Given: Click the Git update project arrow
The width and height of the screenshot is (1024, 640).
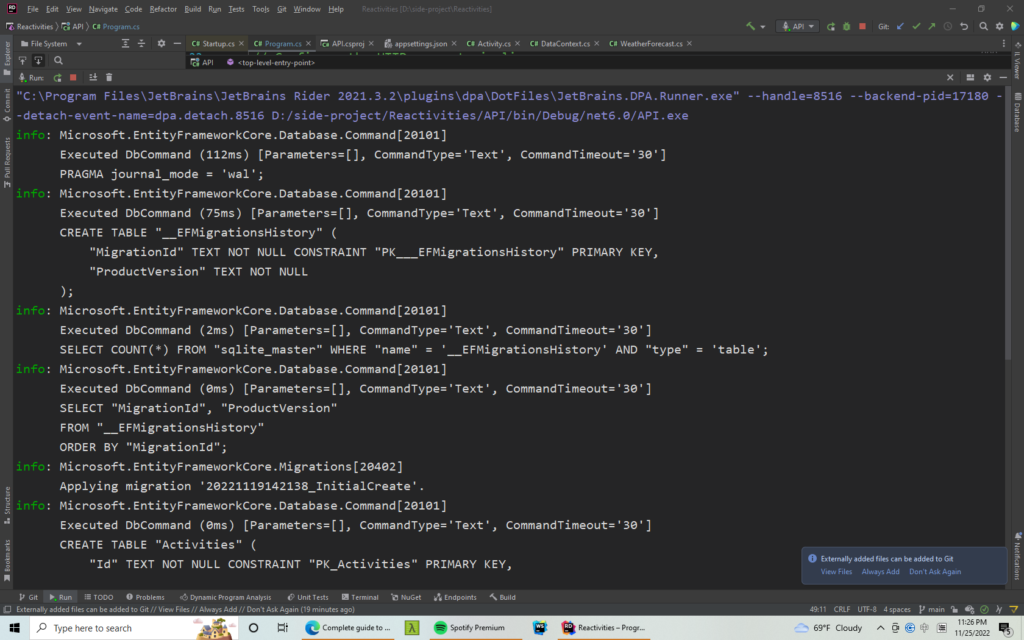Looking at the screenshot, I should pos(901,27).
